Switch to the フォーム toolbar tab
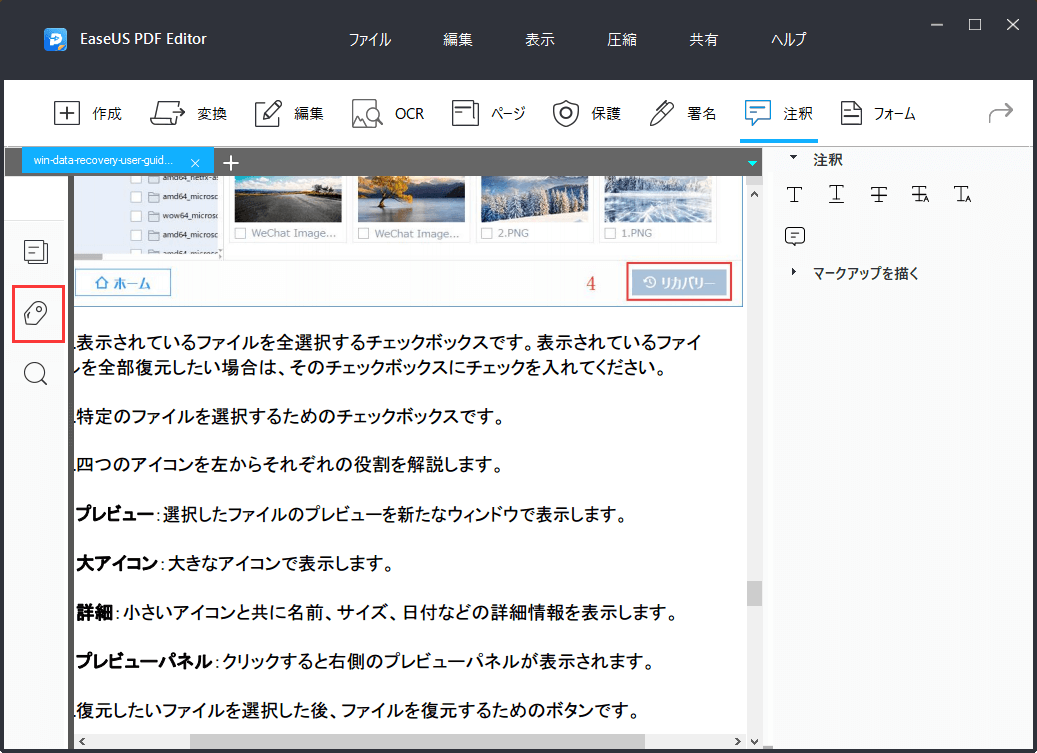The width and height of the screenshot is (1037, 753). (x=878, y=113)
